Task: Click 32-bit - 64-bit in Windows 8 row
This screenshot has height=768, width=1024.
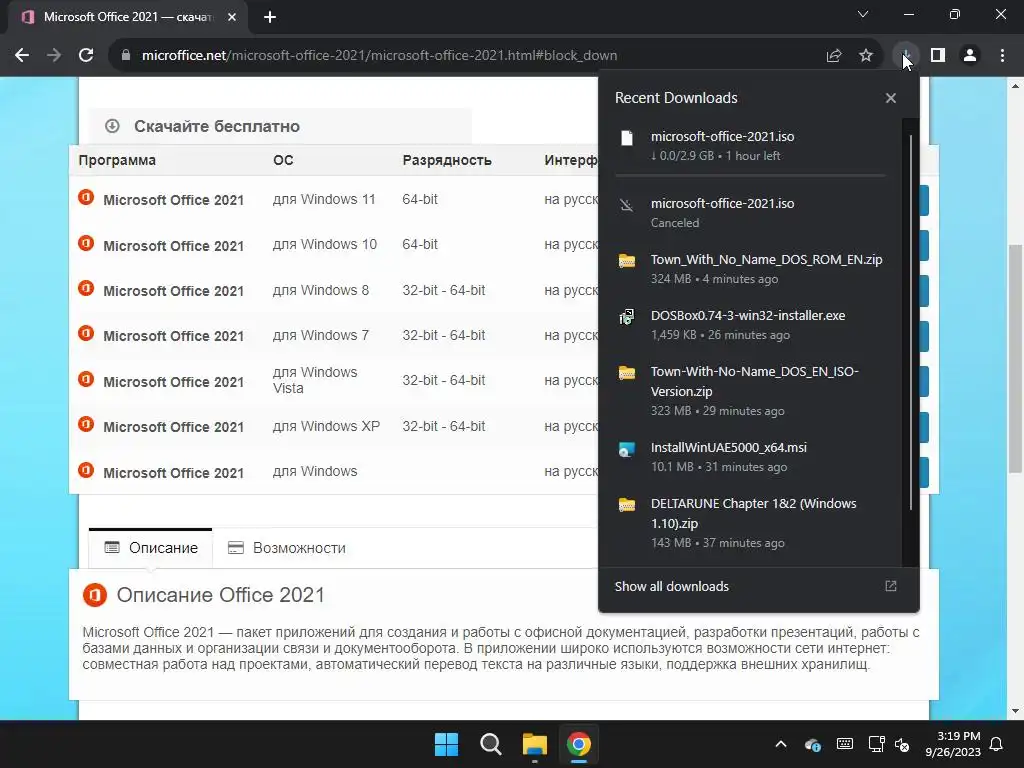Action: point(443,290)
